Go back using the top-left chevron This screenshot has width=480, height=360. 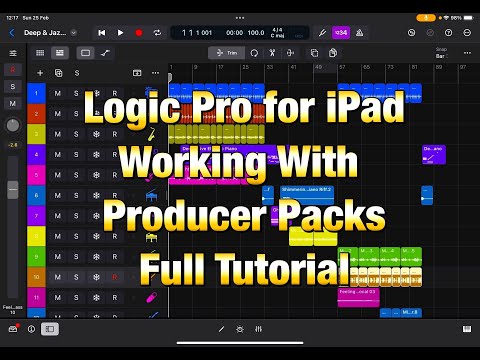[x=12, y=33]
